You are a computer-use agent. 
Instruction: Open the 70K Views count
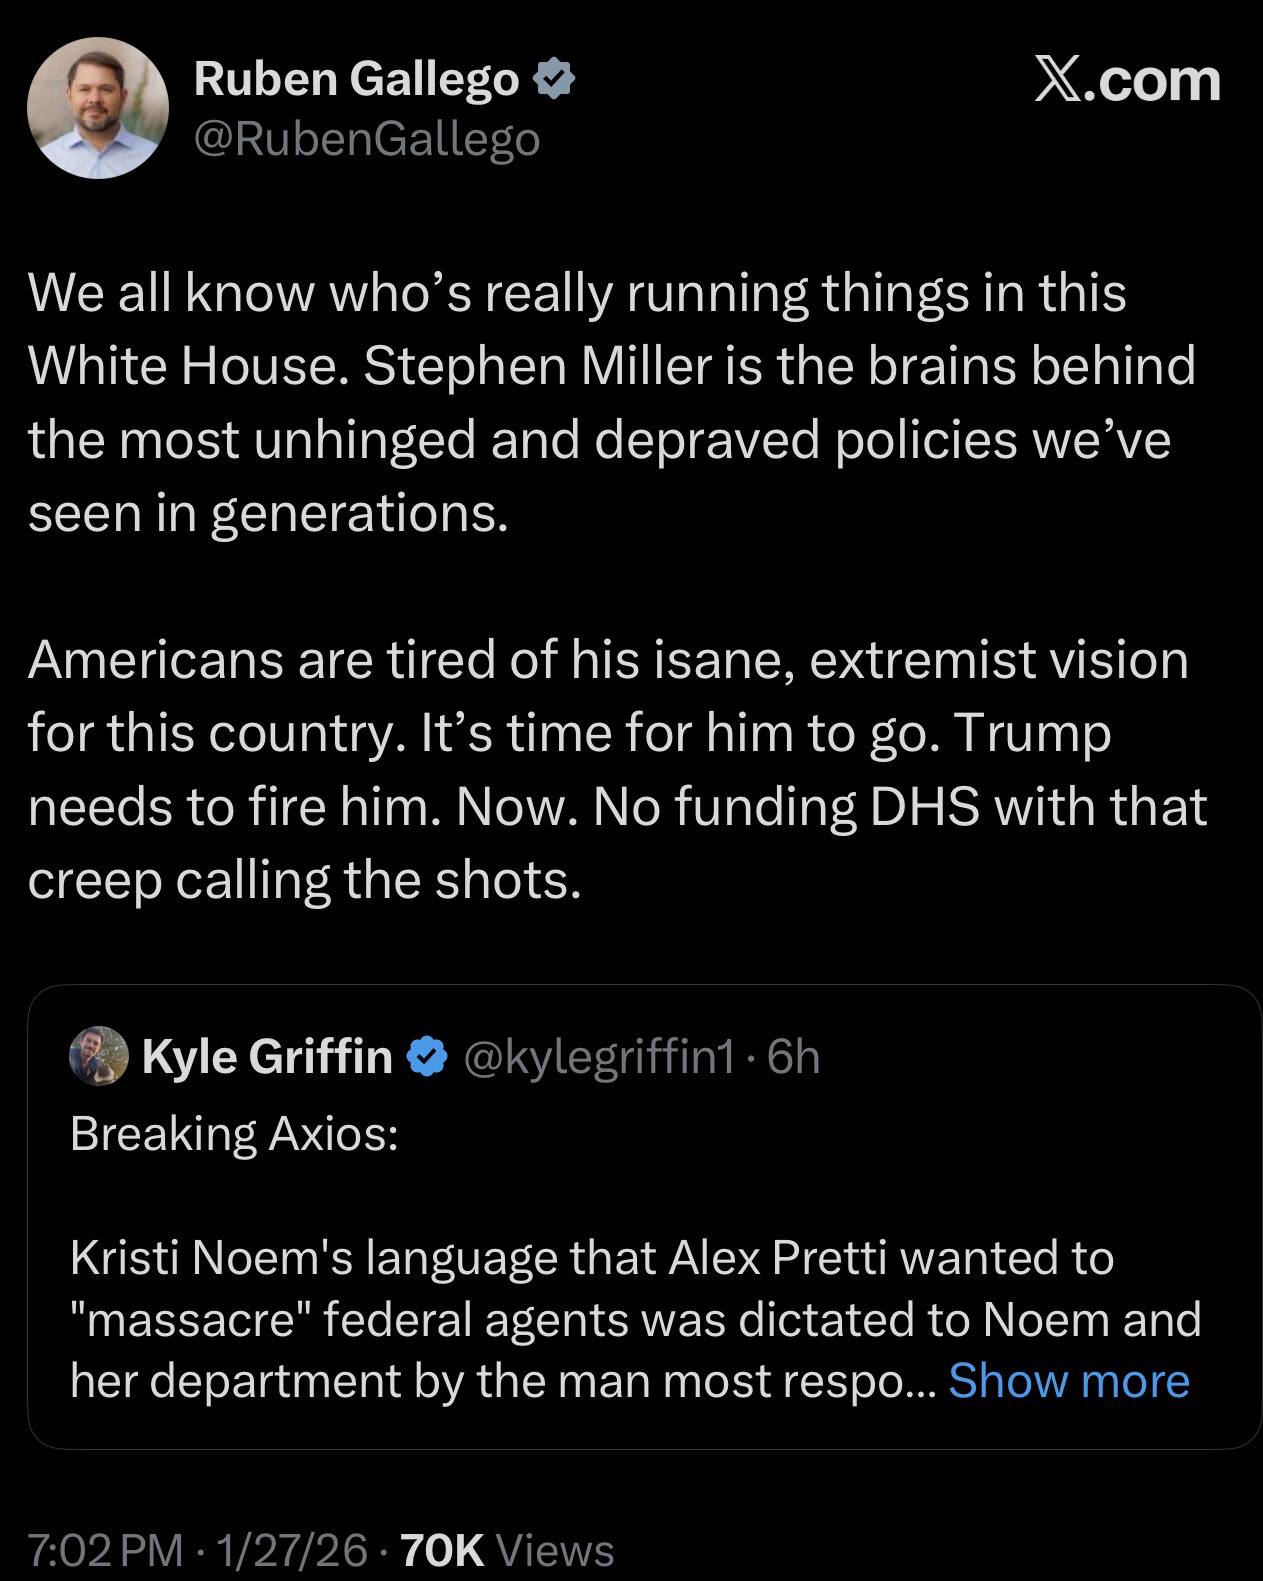coord(506,1549)
